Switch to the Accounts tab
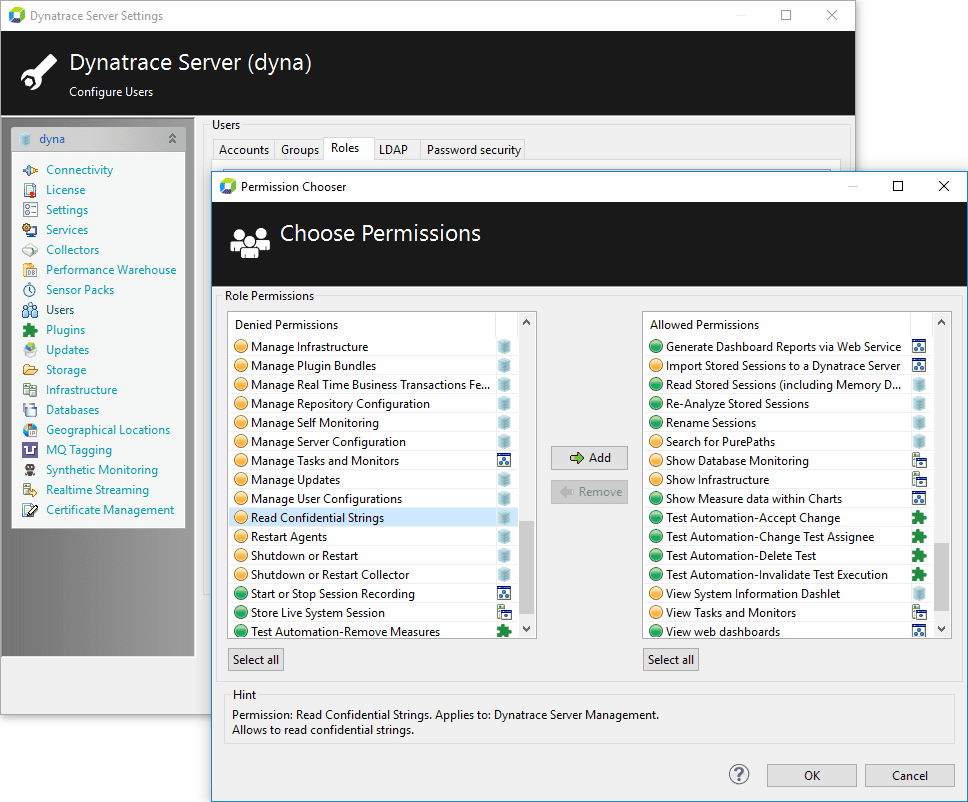Image resolution: width=968 pixels, height=802 pixels. click(x=244, y=150)
